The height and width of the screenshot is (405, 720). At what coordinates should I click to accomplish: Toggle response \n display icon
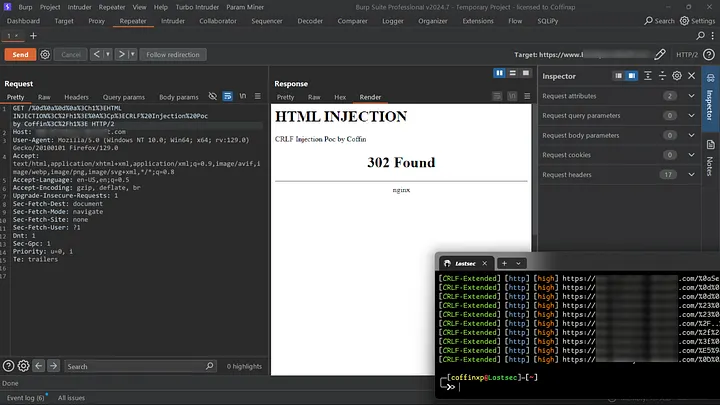pyautogui.click(x=512, y=96)
